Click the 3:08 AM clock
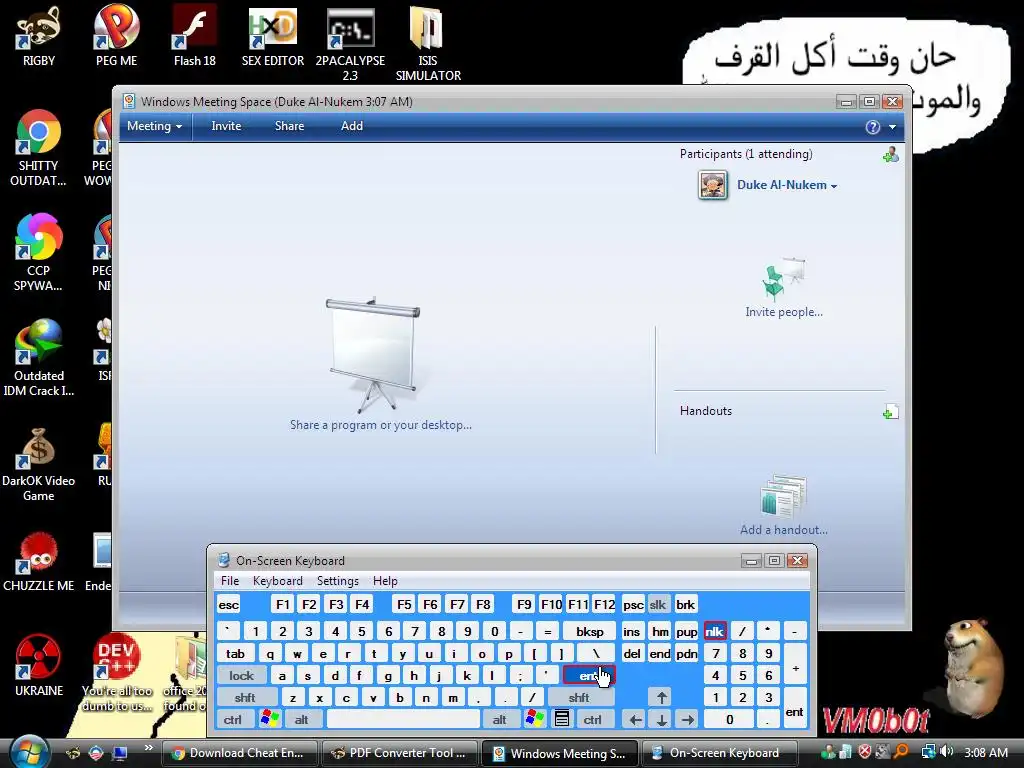Image resolution: width=1024 pixels, height=768 pixels. [x=985, y=752]
